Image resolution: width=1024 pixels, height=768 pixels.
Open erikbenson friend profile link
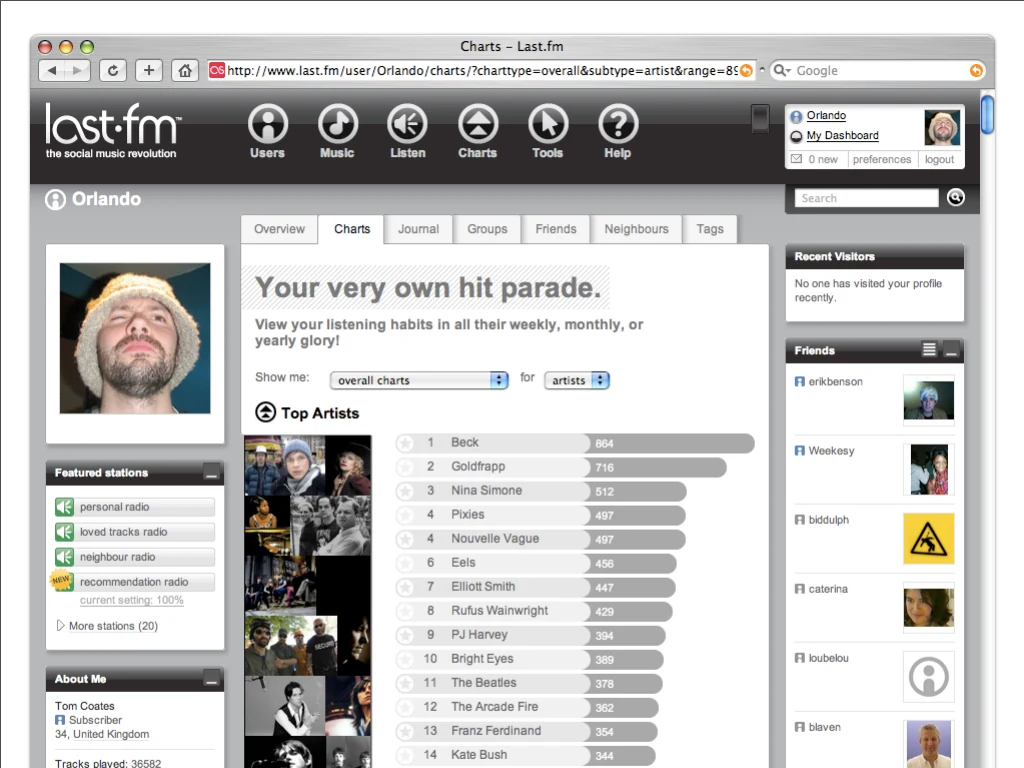[x=835, y=381]
